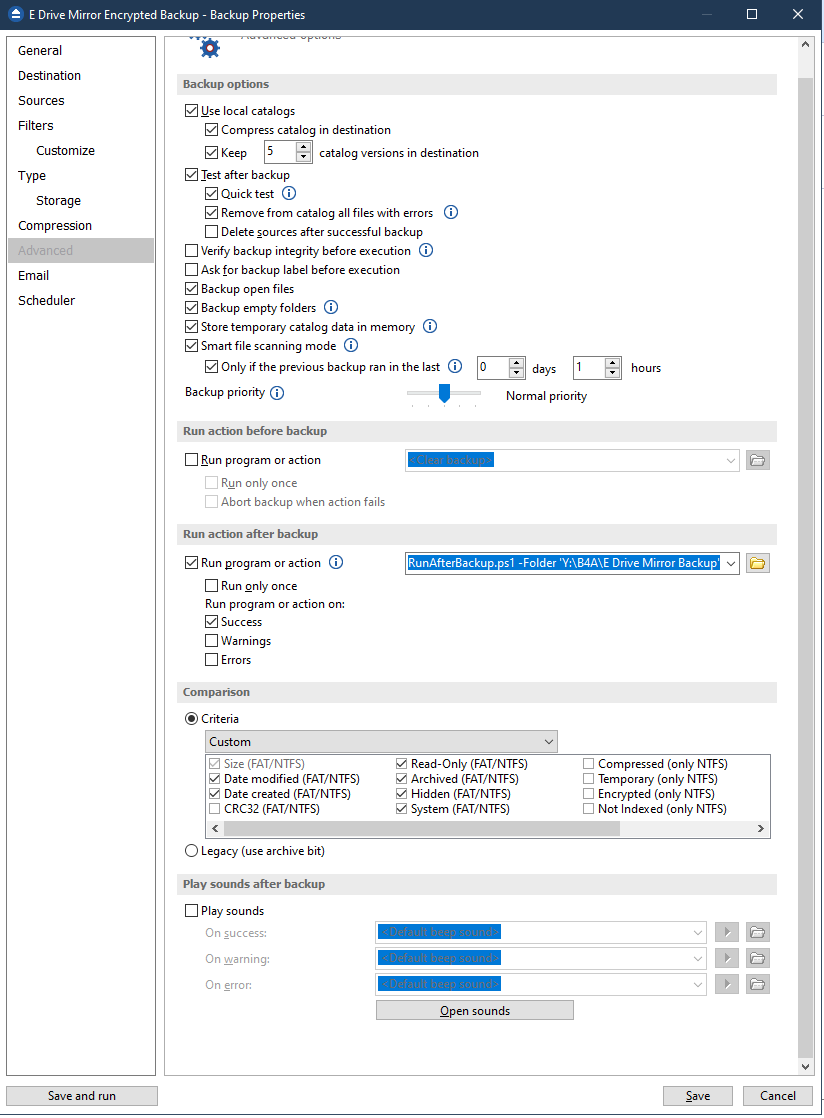Browse file for On success sound

pos(758,932)
